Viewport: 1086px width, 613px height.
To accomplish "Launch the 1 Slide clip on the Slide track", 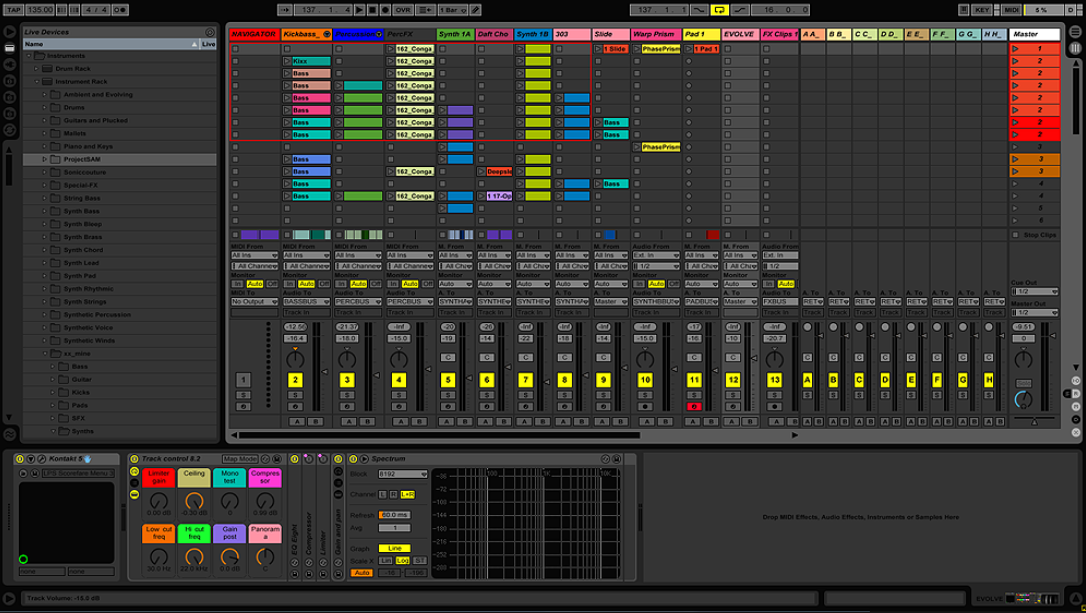I will point(598,48).
